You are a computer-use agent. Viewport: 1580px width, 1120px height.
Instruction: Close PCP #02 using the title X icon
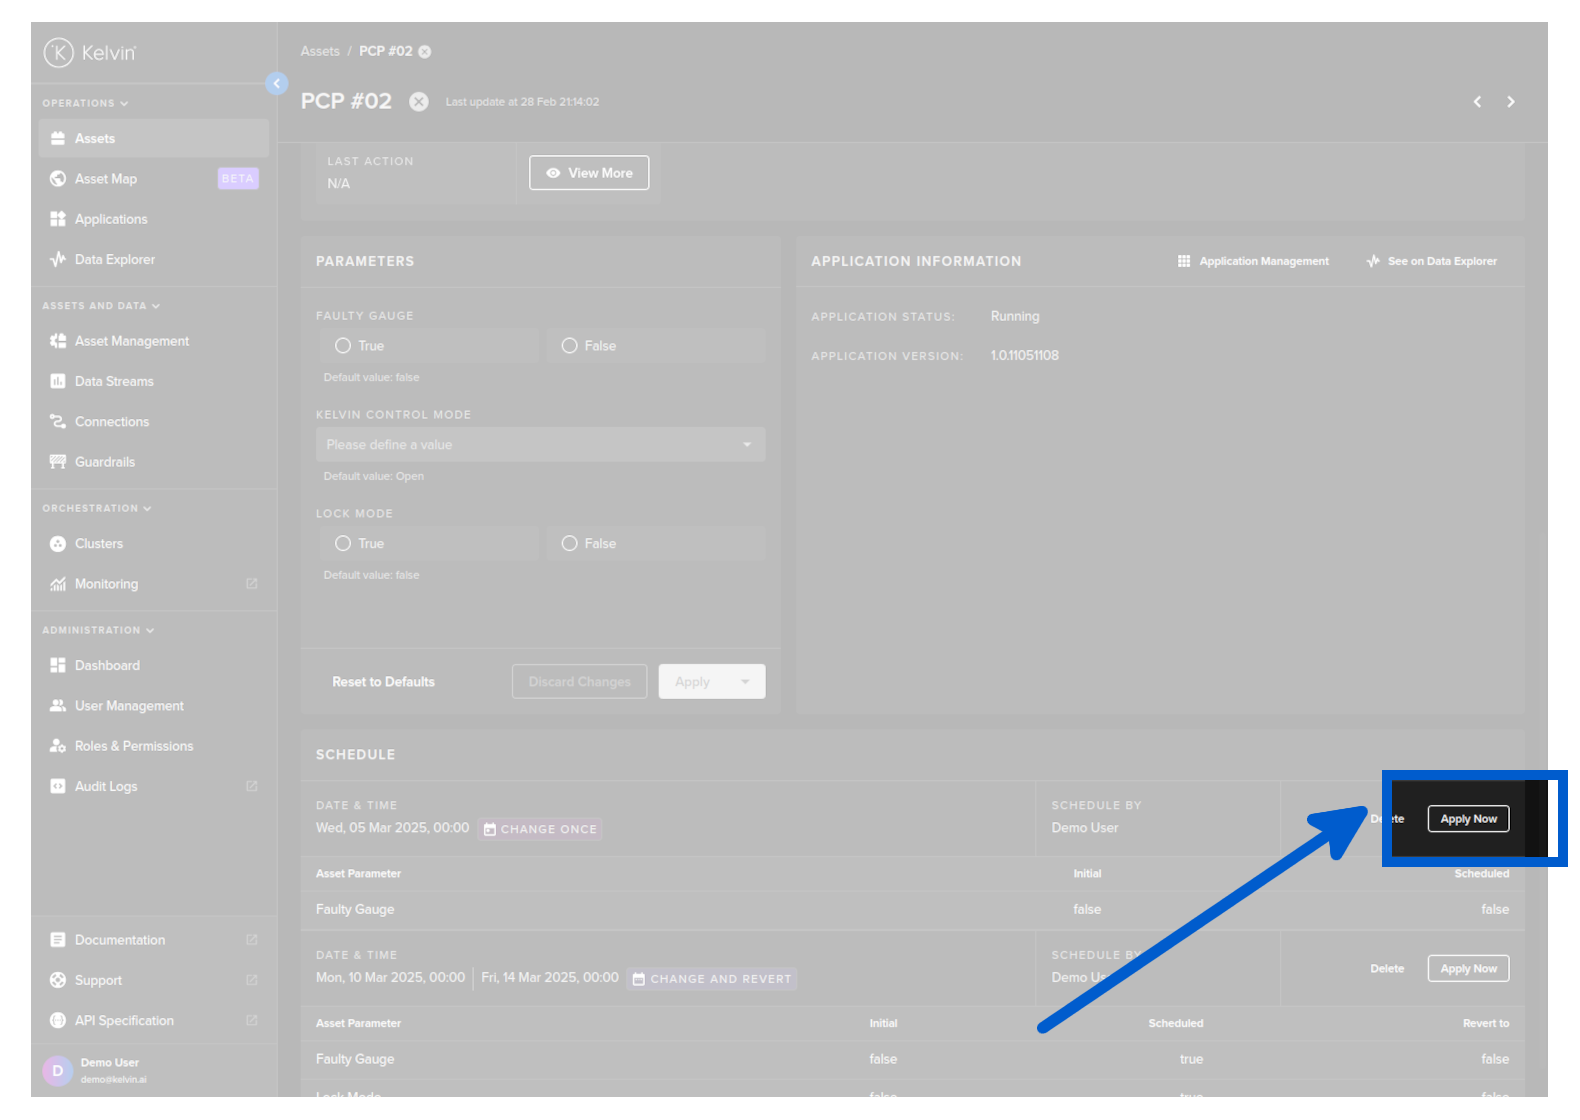click(x=419, y=102)
